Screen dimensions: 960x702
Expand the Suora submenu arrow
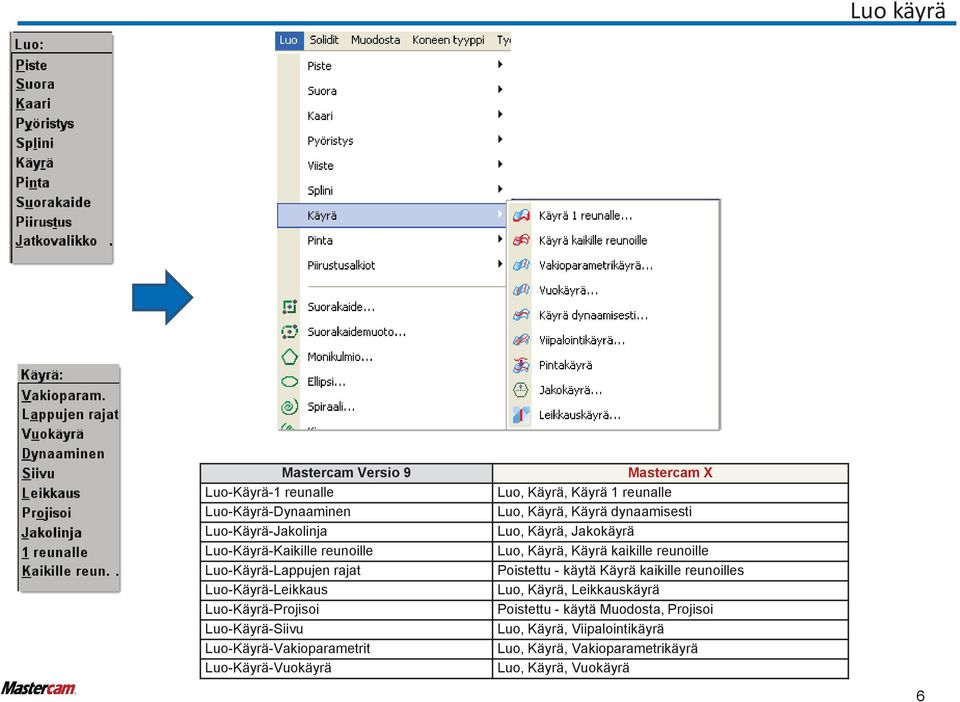coord(500,90)
